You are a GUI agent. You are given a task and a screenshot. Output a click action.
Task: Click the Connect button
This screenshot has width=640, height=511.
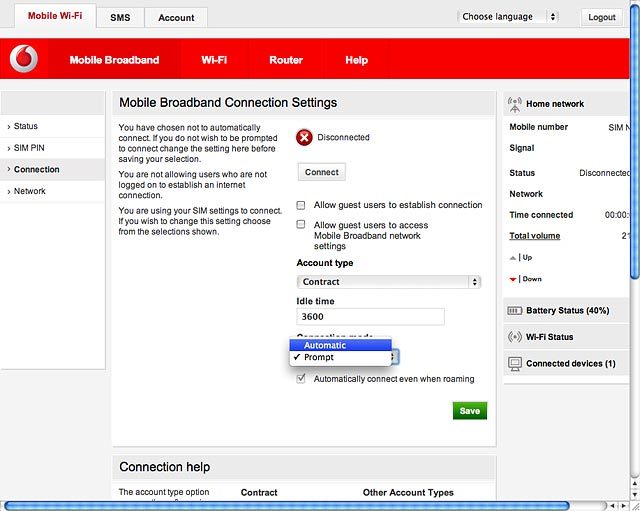(x=322, y=172)
